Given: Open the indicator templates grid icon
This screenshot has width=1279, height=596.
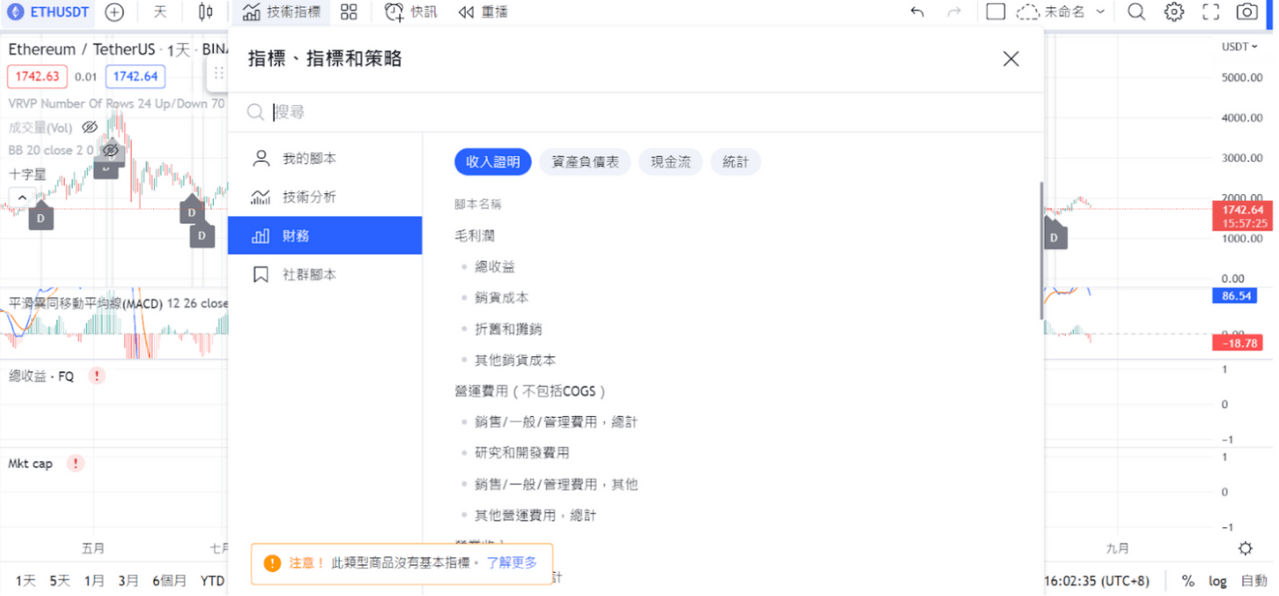Looking at the screenshot, I should tap(349, 12).
